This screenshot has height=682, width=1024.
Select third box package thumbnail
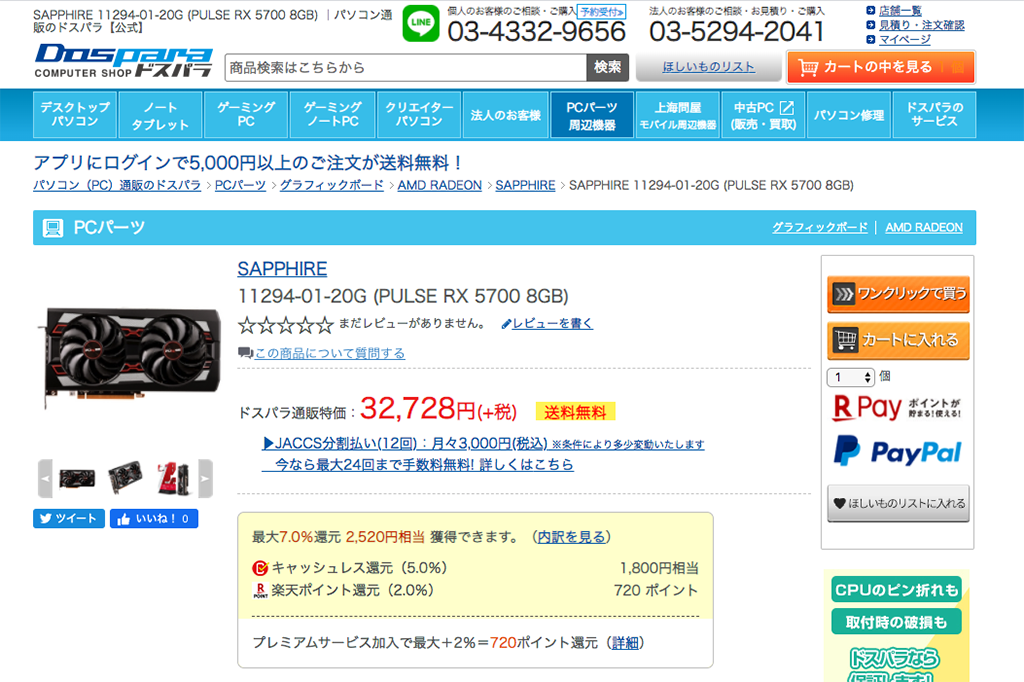tap(174, 478)
